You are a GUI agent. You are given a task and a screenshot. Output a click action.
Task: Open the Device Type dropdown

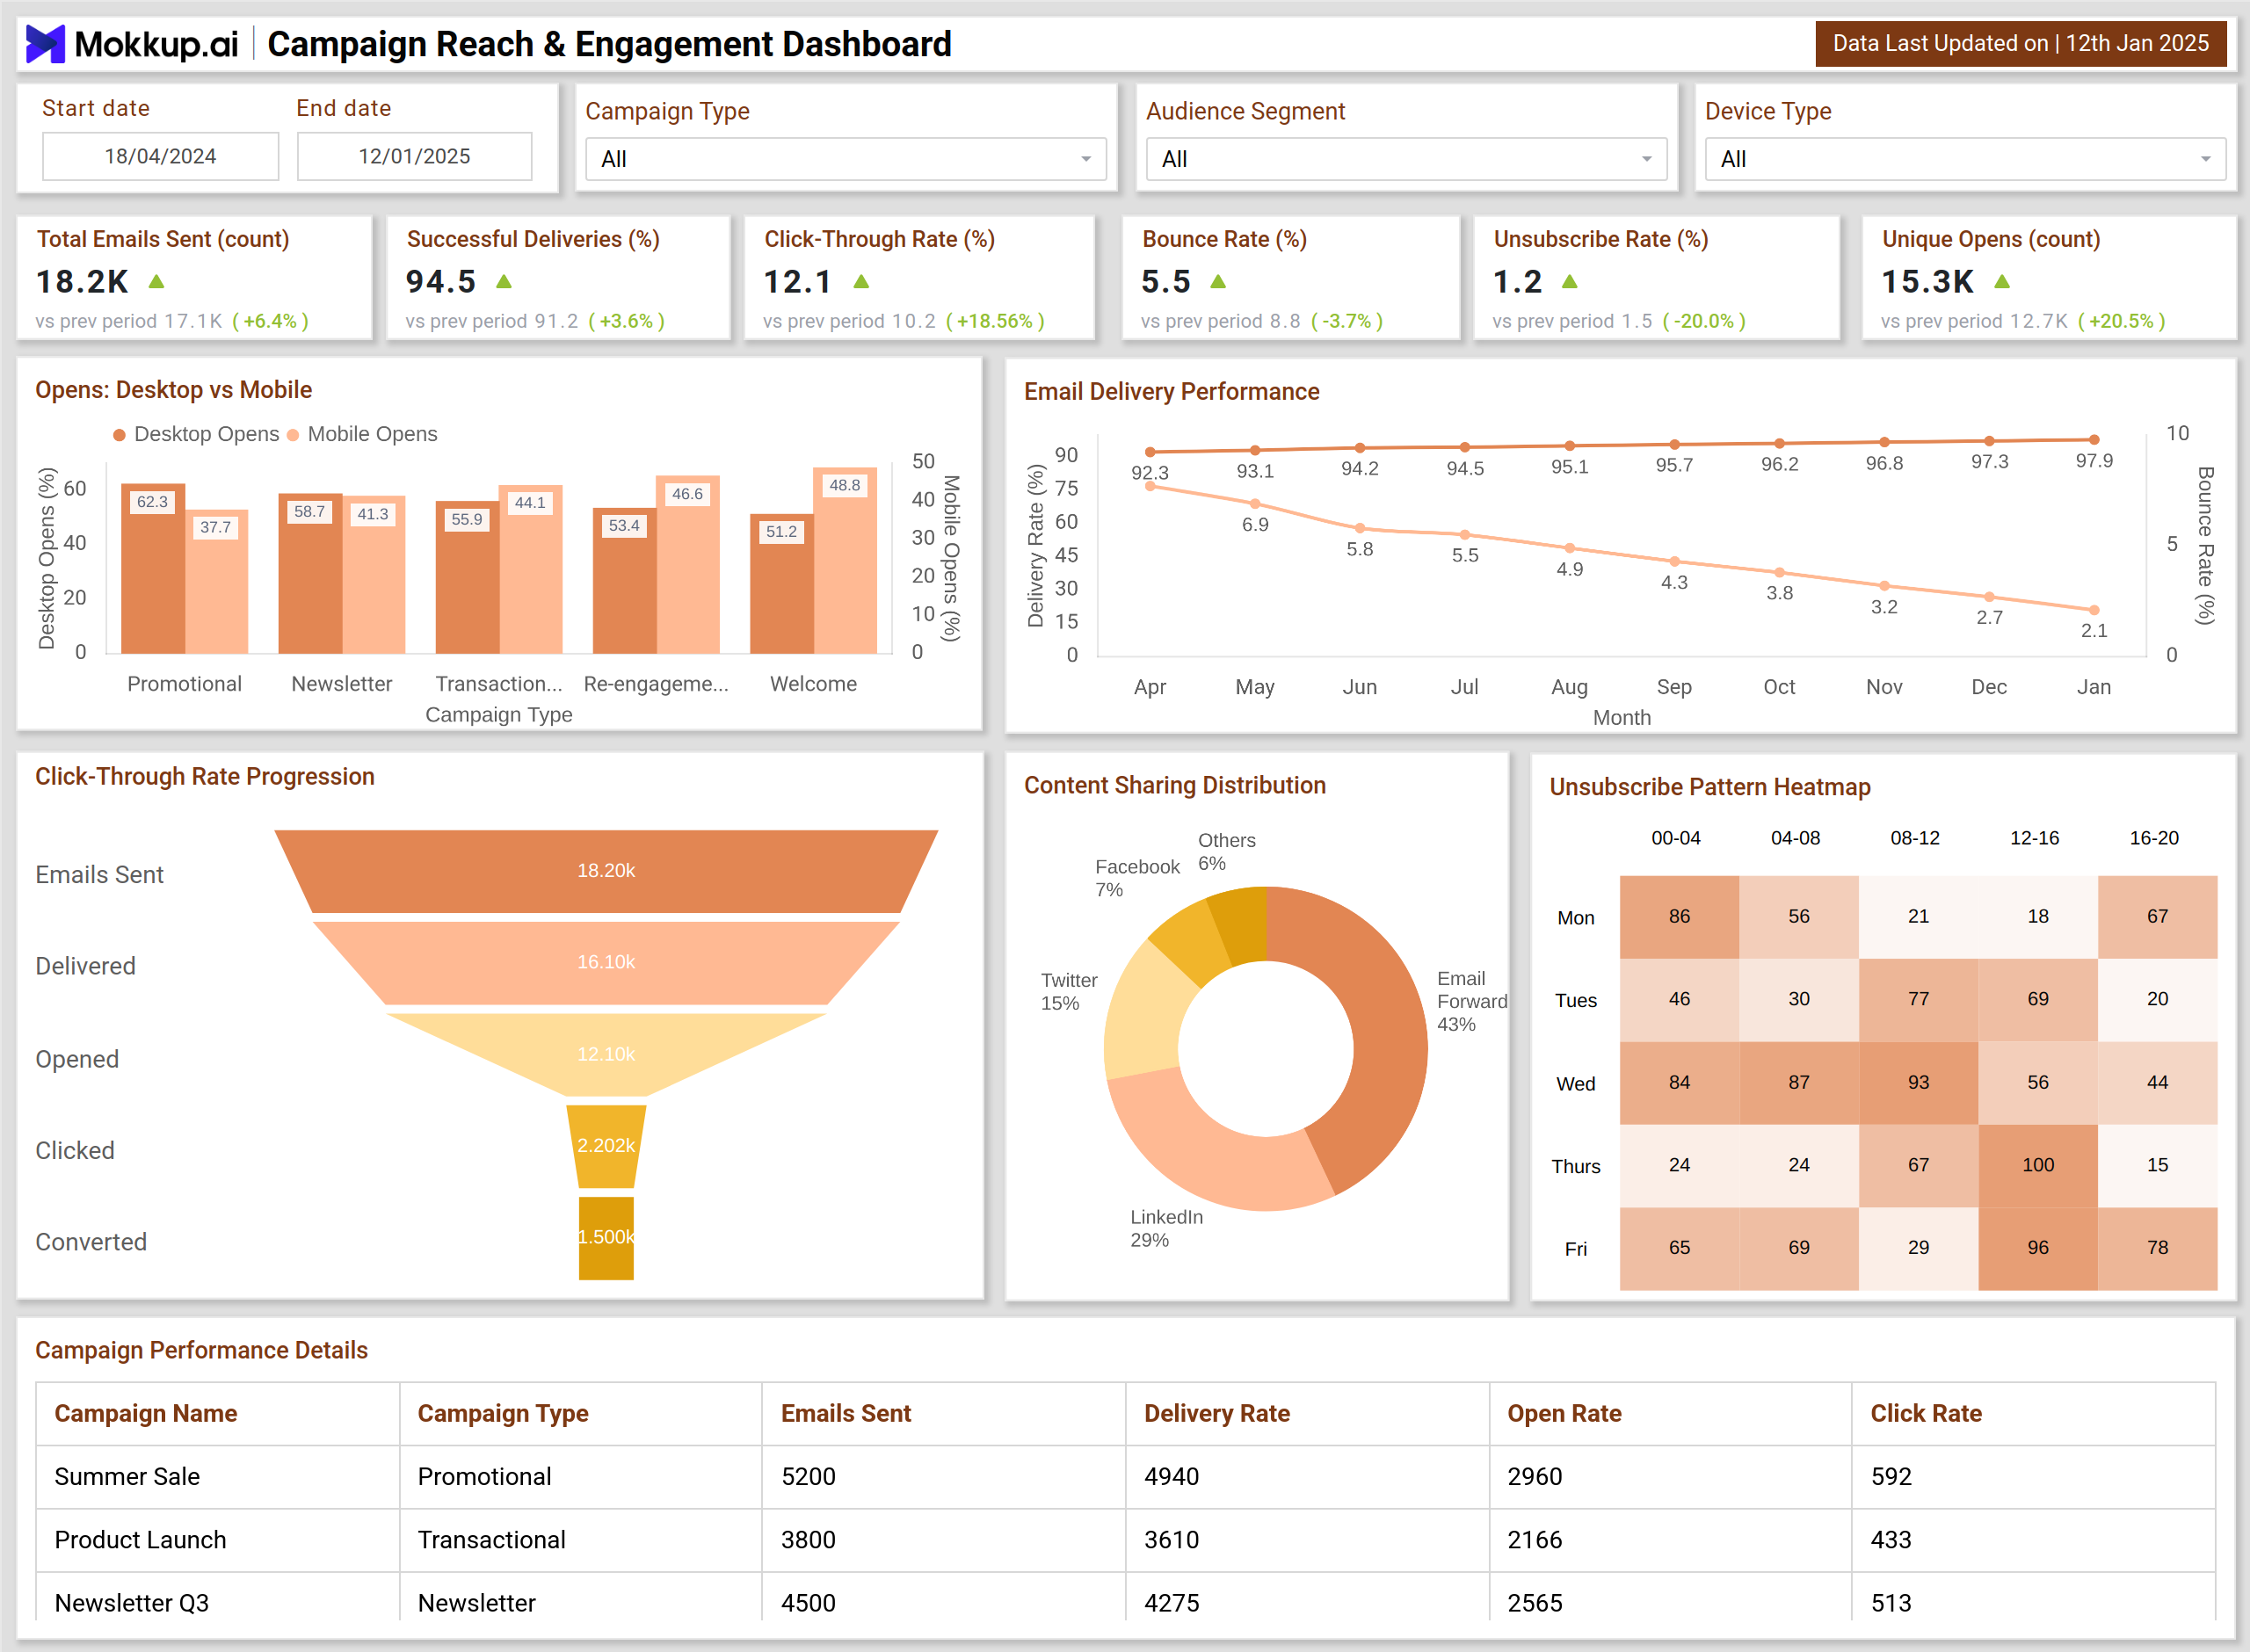1965,159
